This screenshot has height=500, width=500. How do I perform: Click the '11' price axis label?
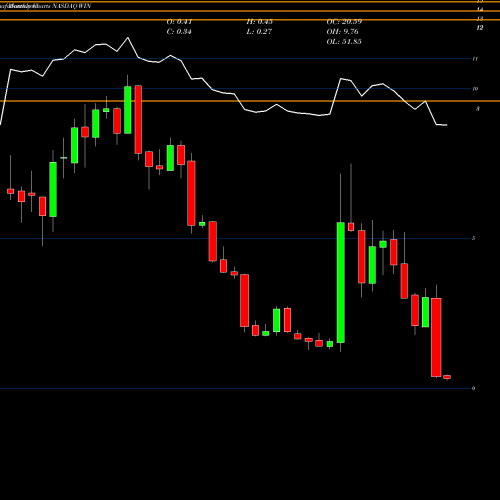[x=475, y=59]
